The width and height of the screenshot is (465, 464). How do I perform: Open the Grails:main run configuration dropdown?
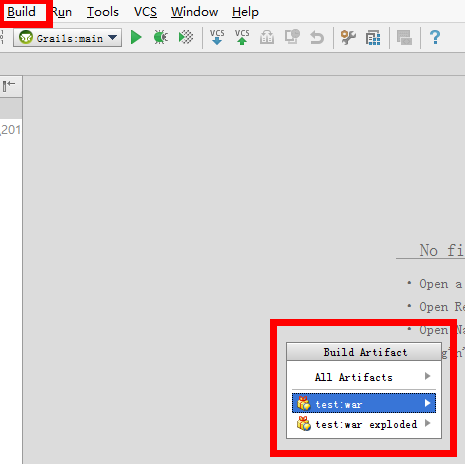(x=68, y=37)
